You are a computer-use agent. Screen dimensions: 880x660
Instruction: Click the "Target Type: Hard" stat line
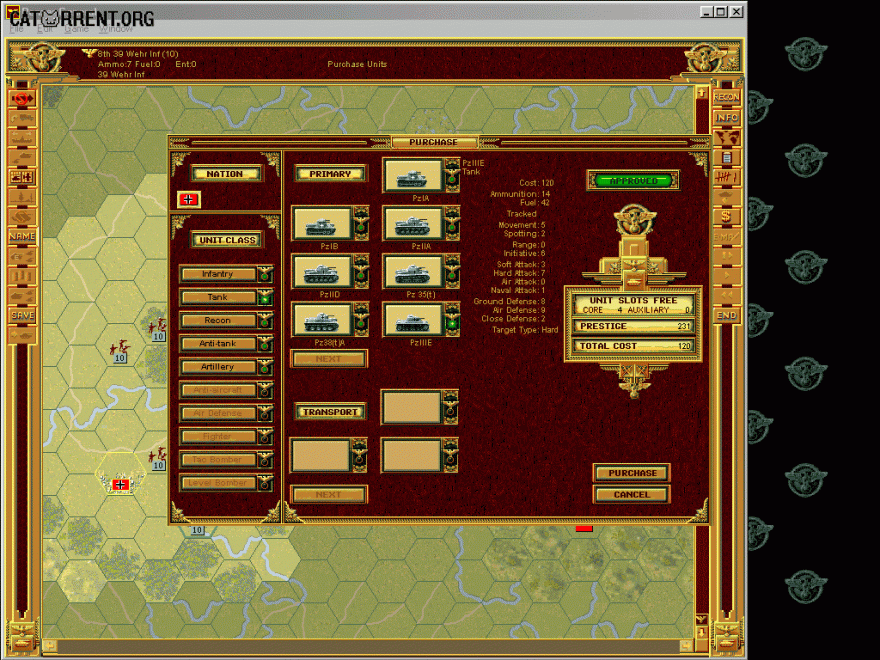pos(525,330)
